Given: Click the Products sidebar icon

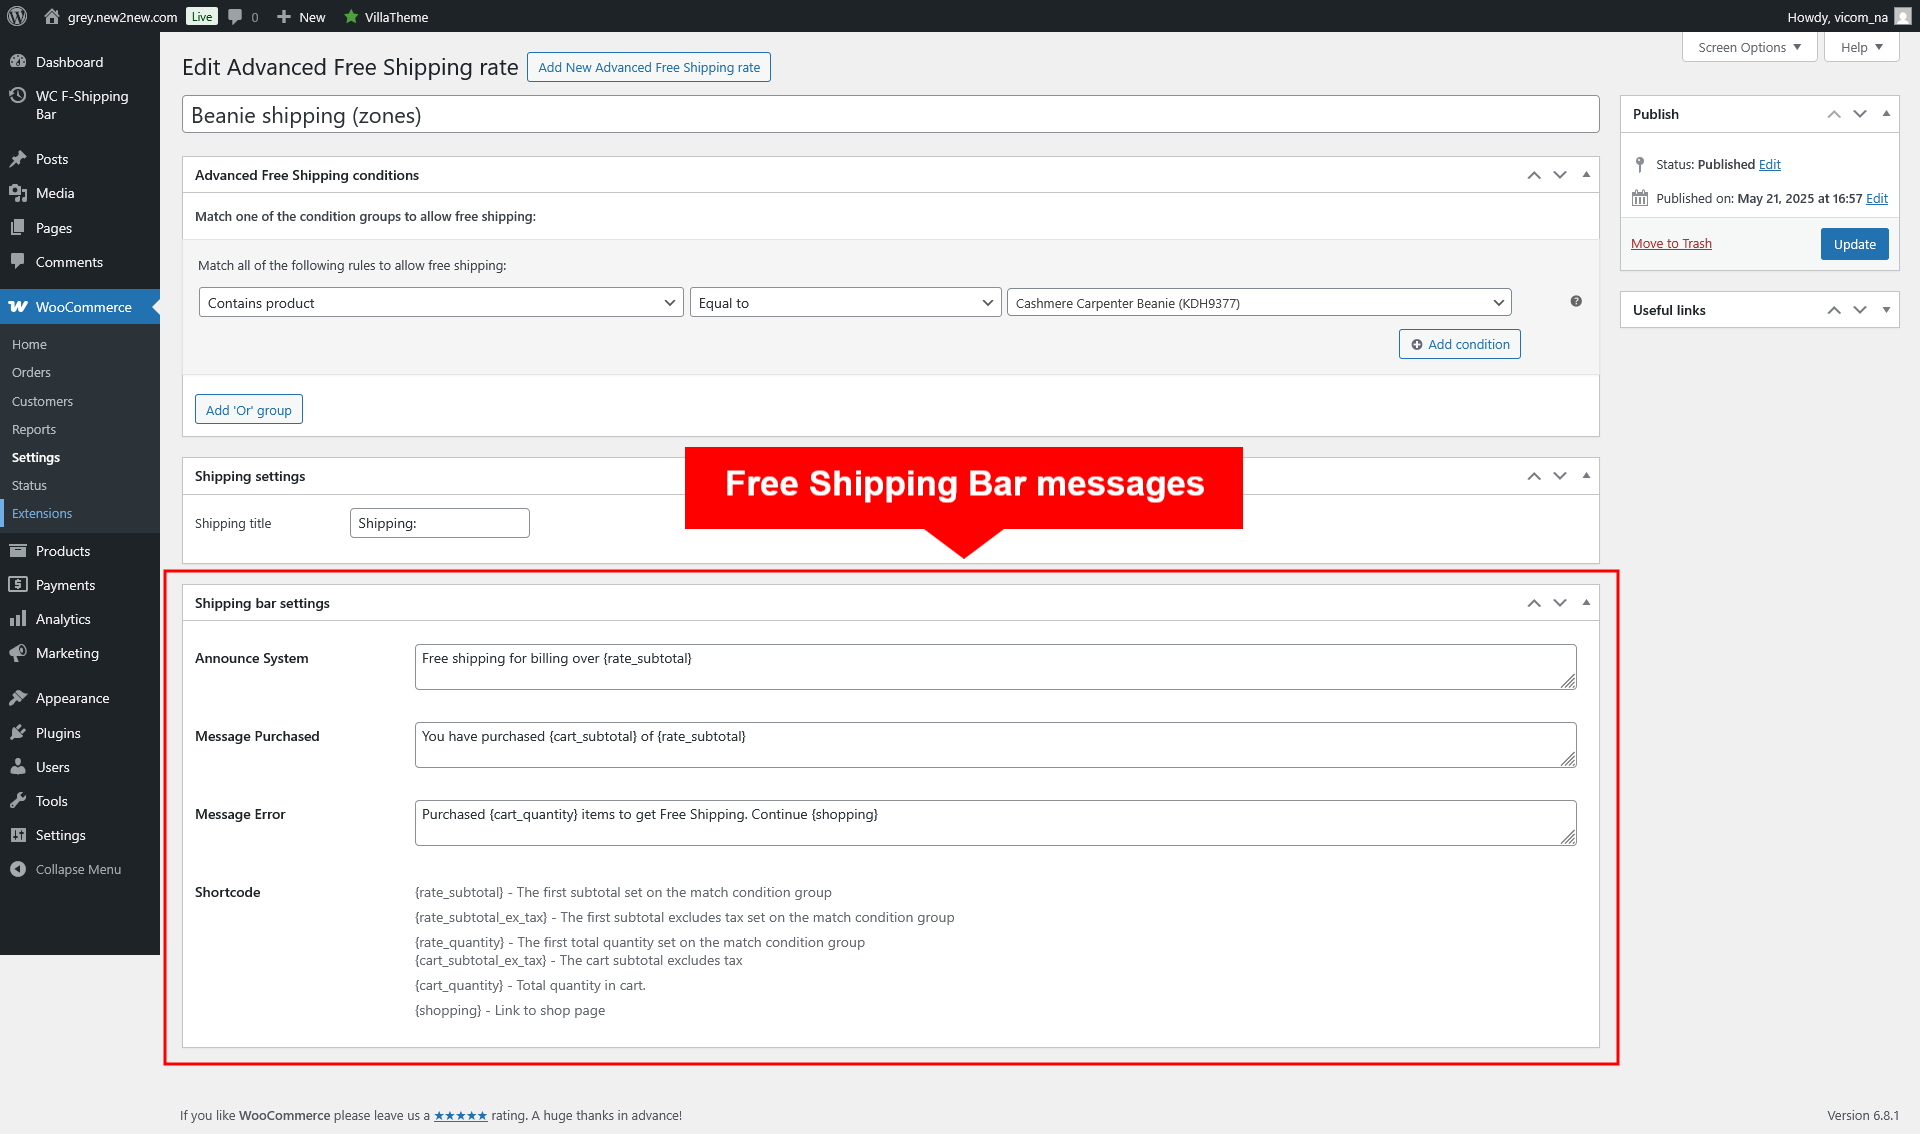Looking at the screenshot, I should pyautogui.click(x=18, y=551).
